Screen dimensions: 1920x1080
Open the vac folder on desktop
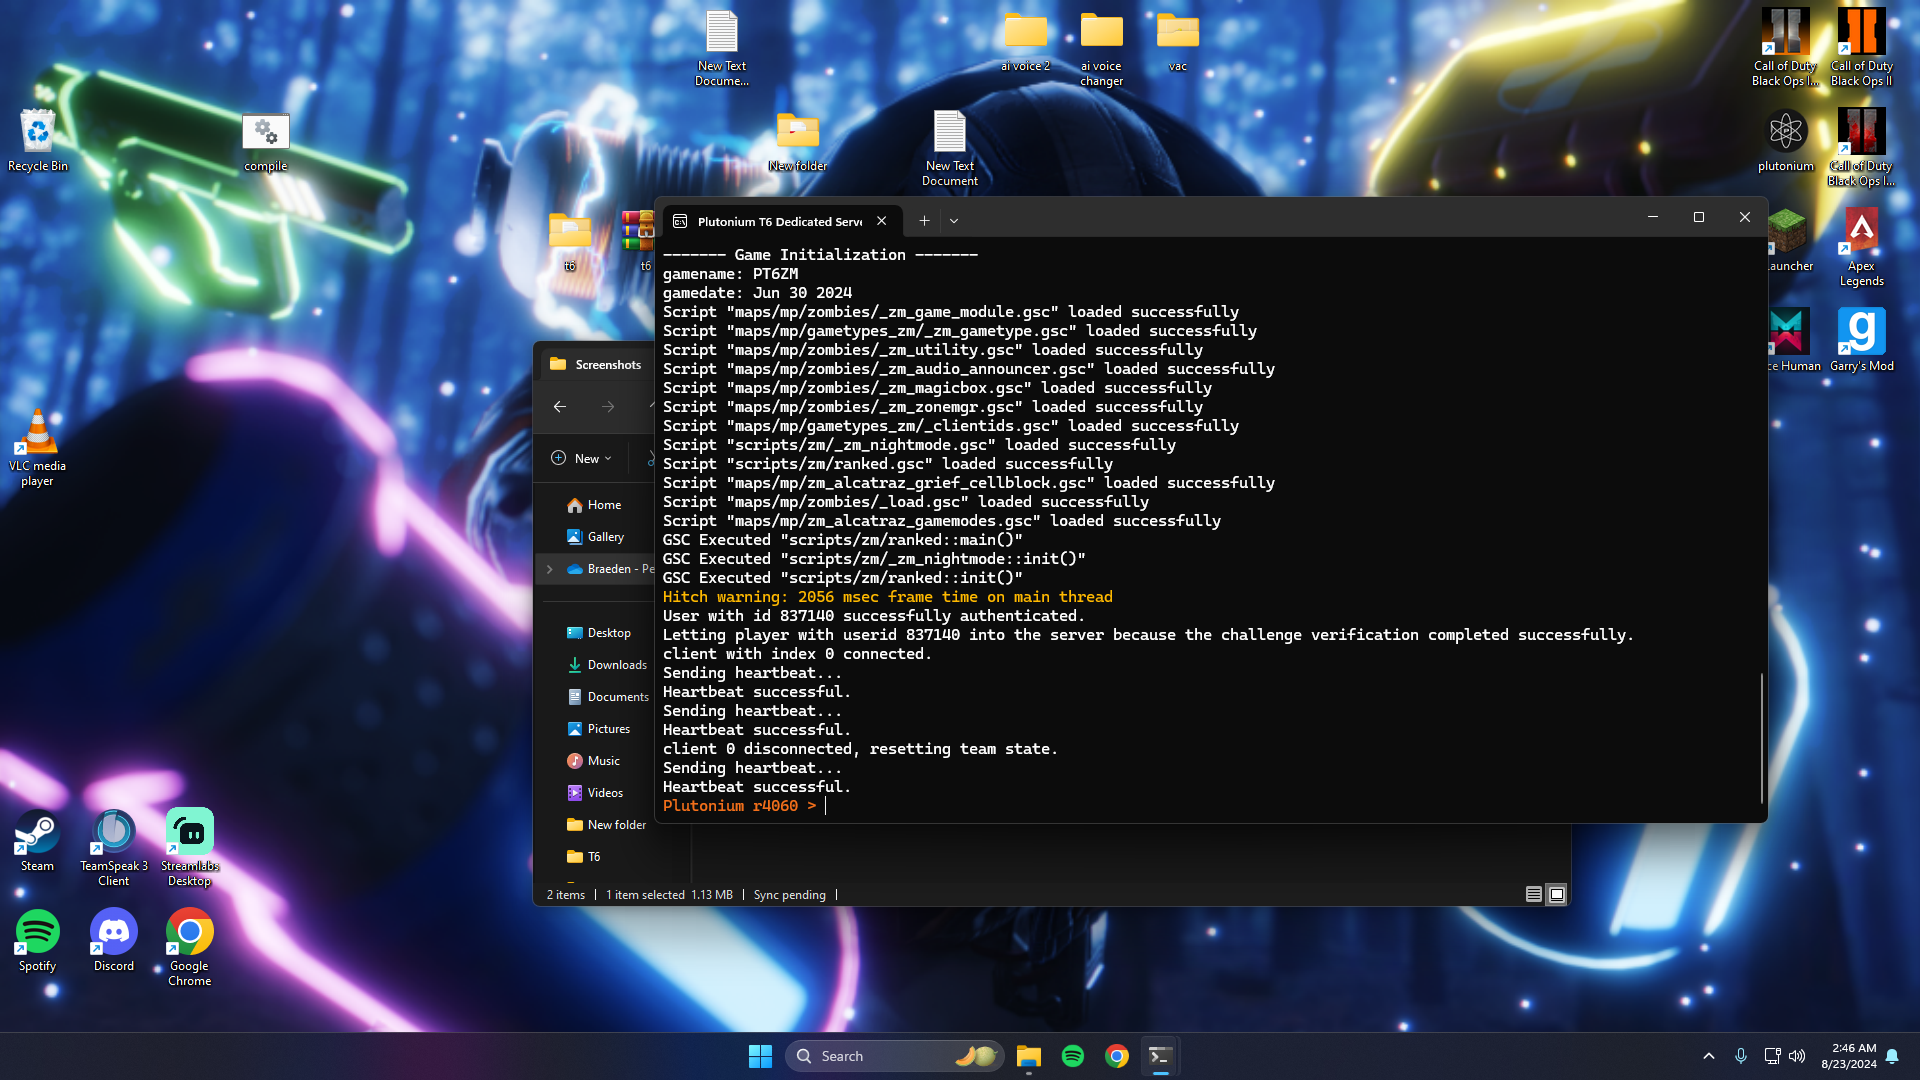point(1177,40)
